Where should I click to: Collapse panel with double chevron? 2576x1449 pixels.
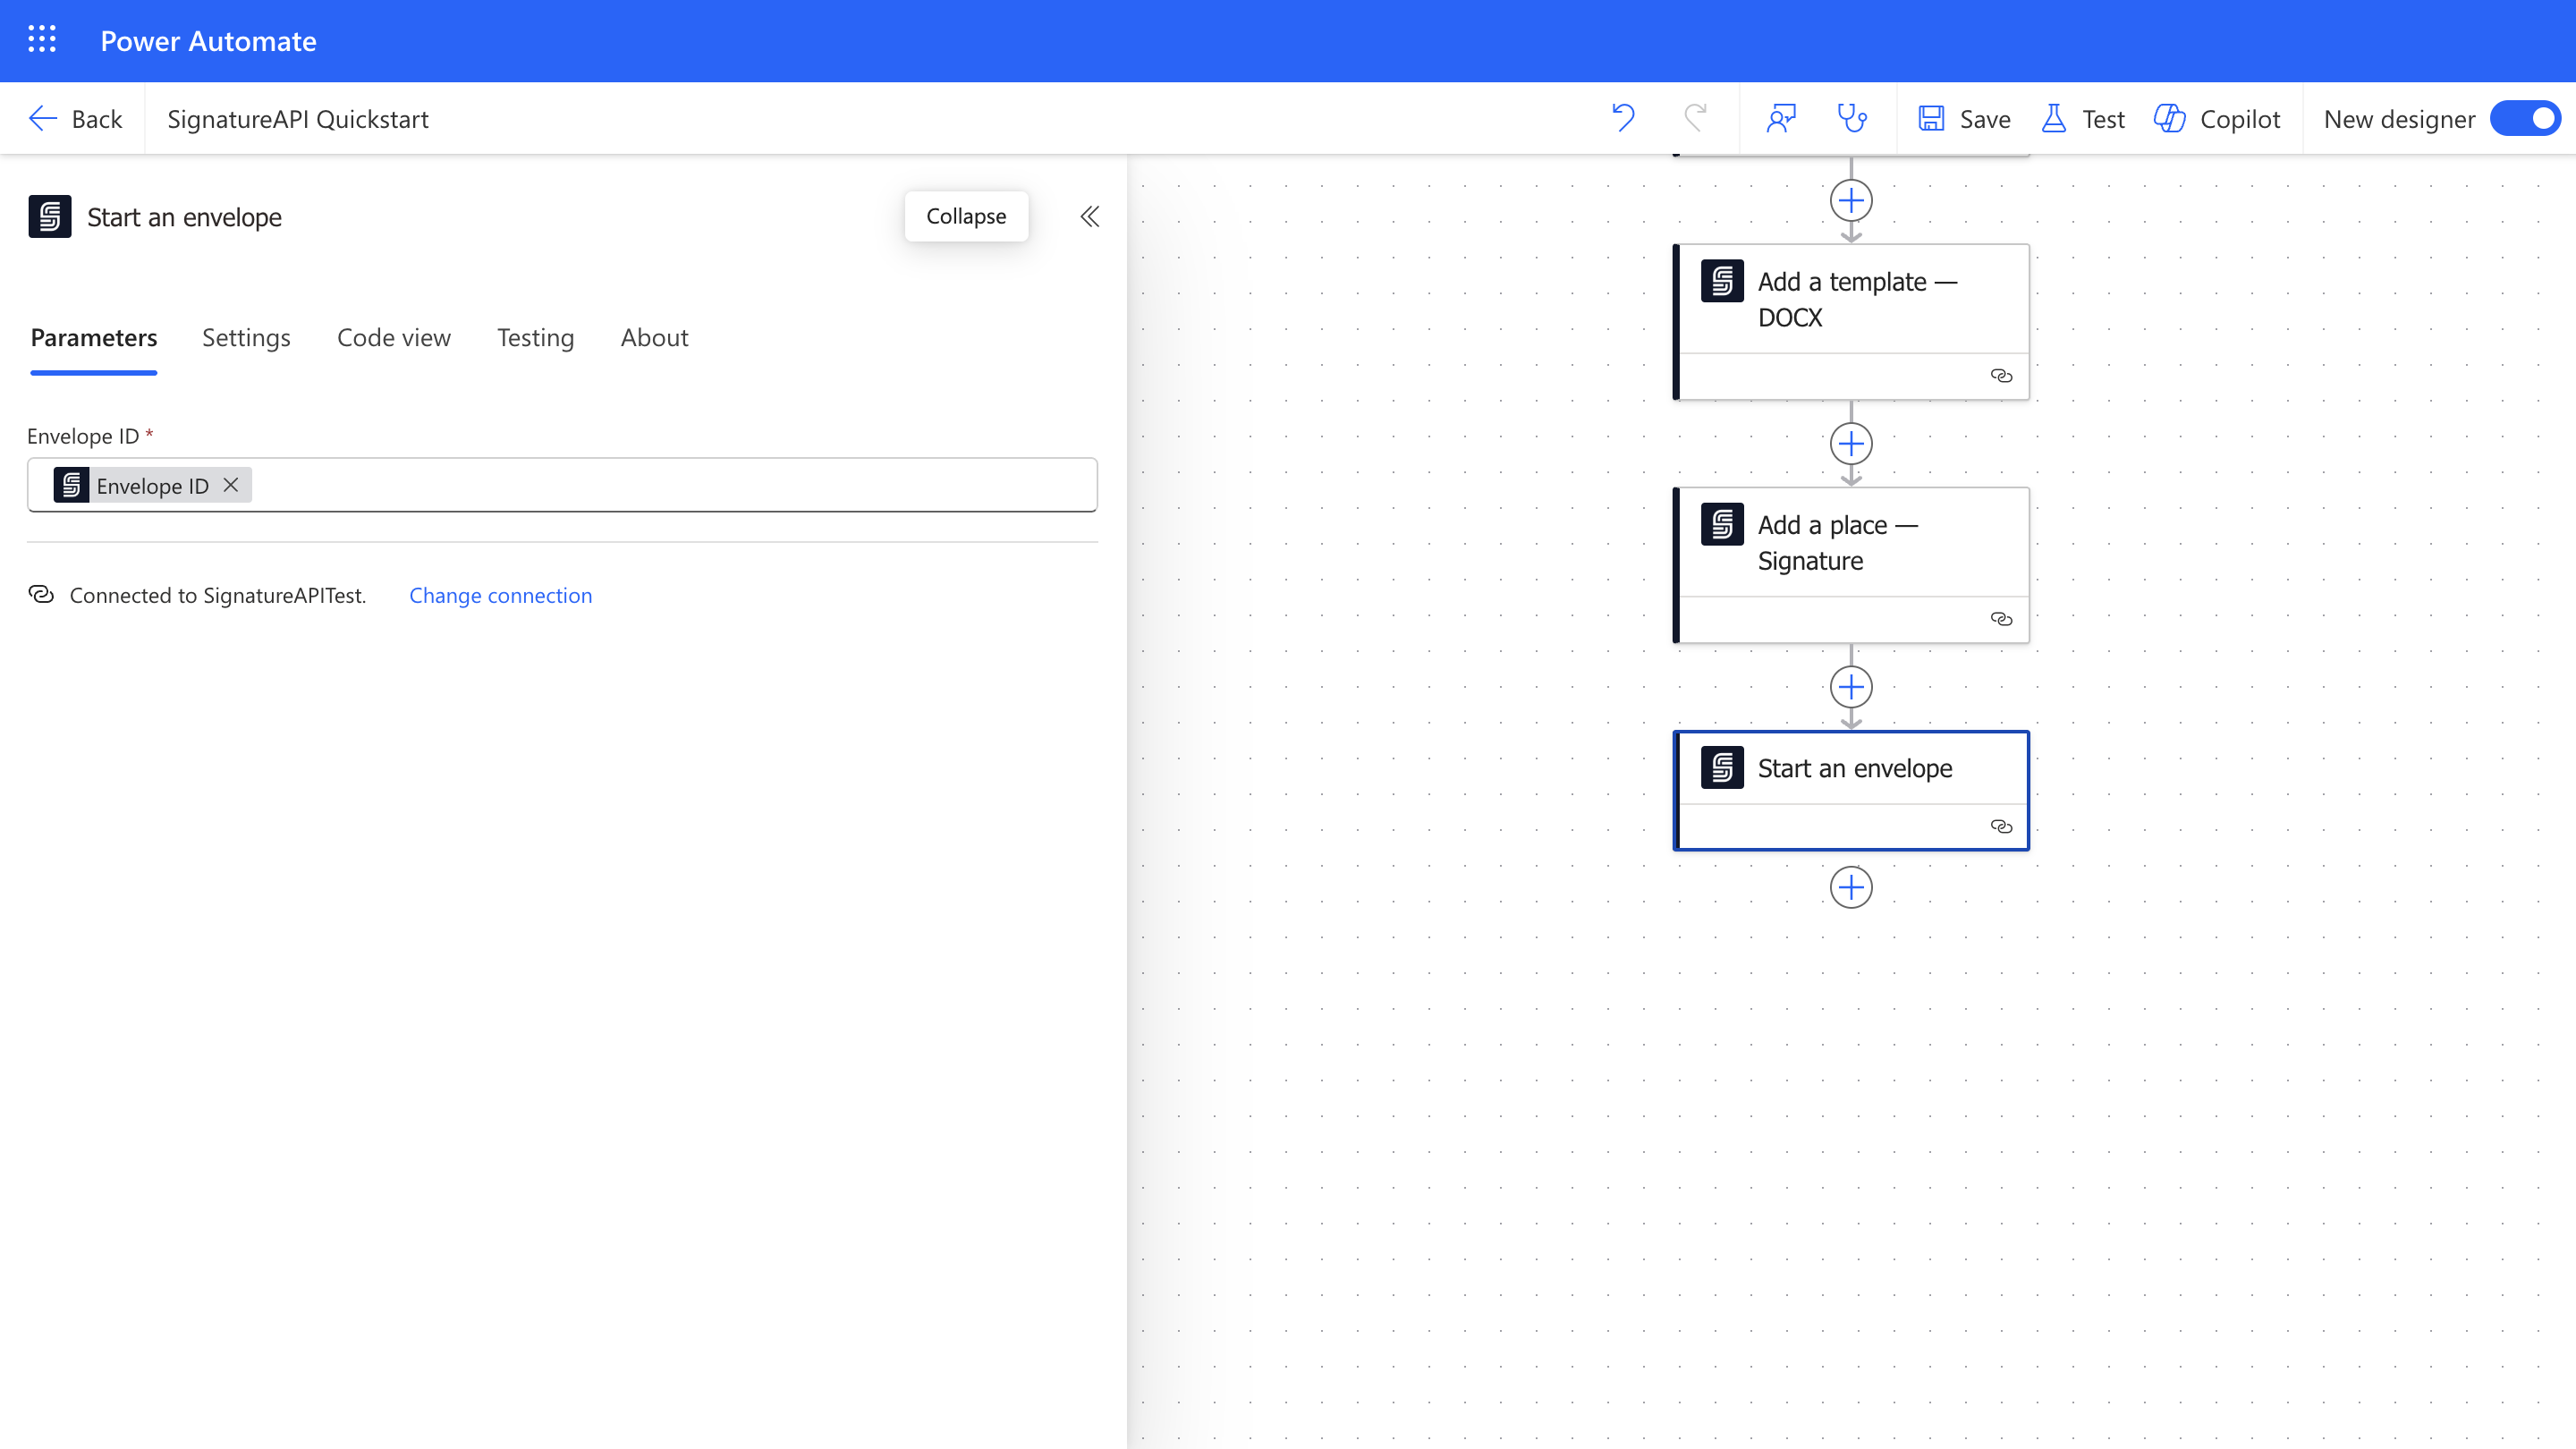point(1089,216)
